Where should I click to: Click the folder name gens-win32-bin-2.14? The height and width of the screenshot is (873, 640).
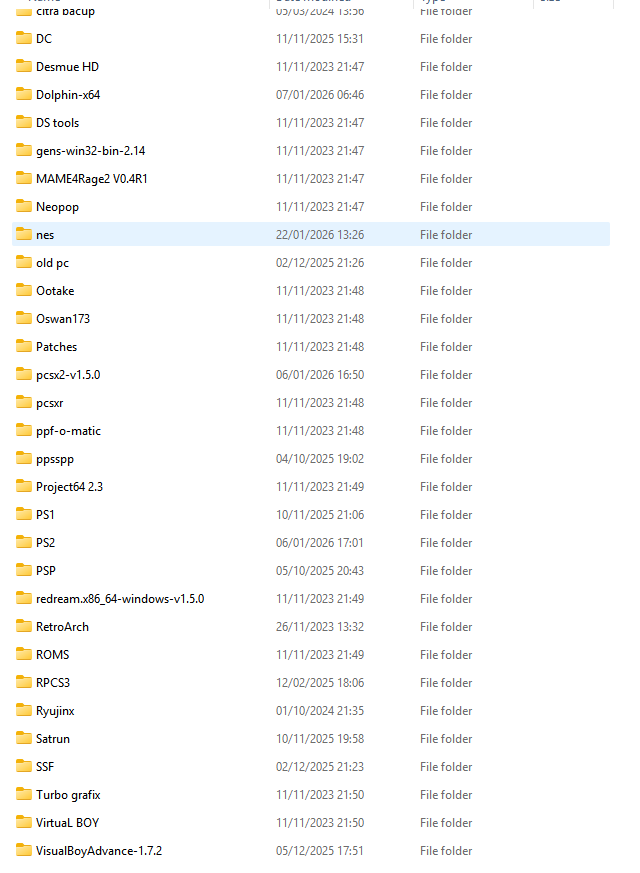pyautogui.click(x=91, y=151)
